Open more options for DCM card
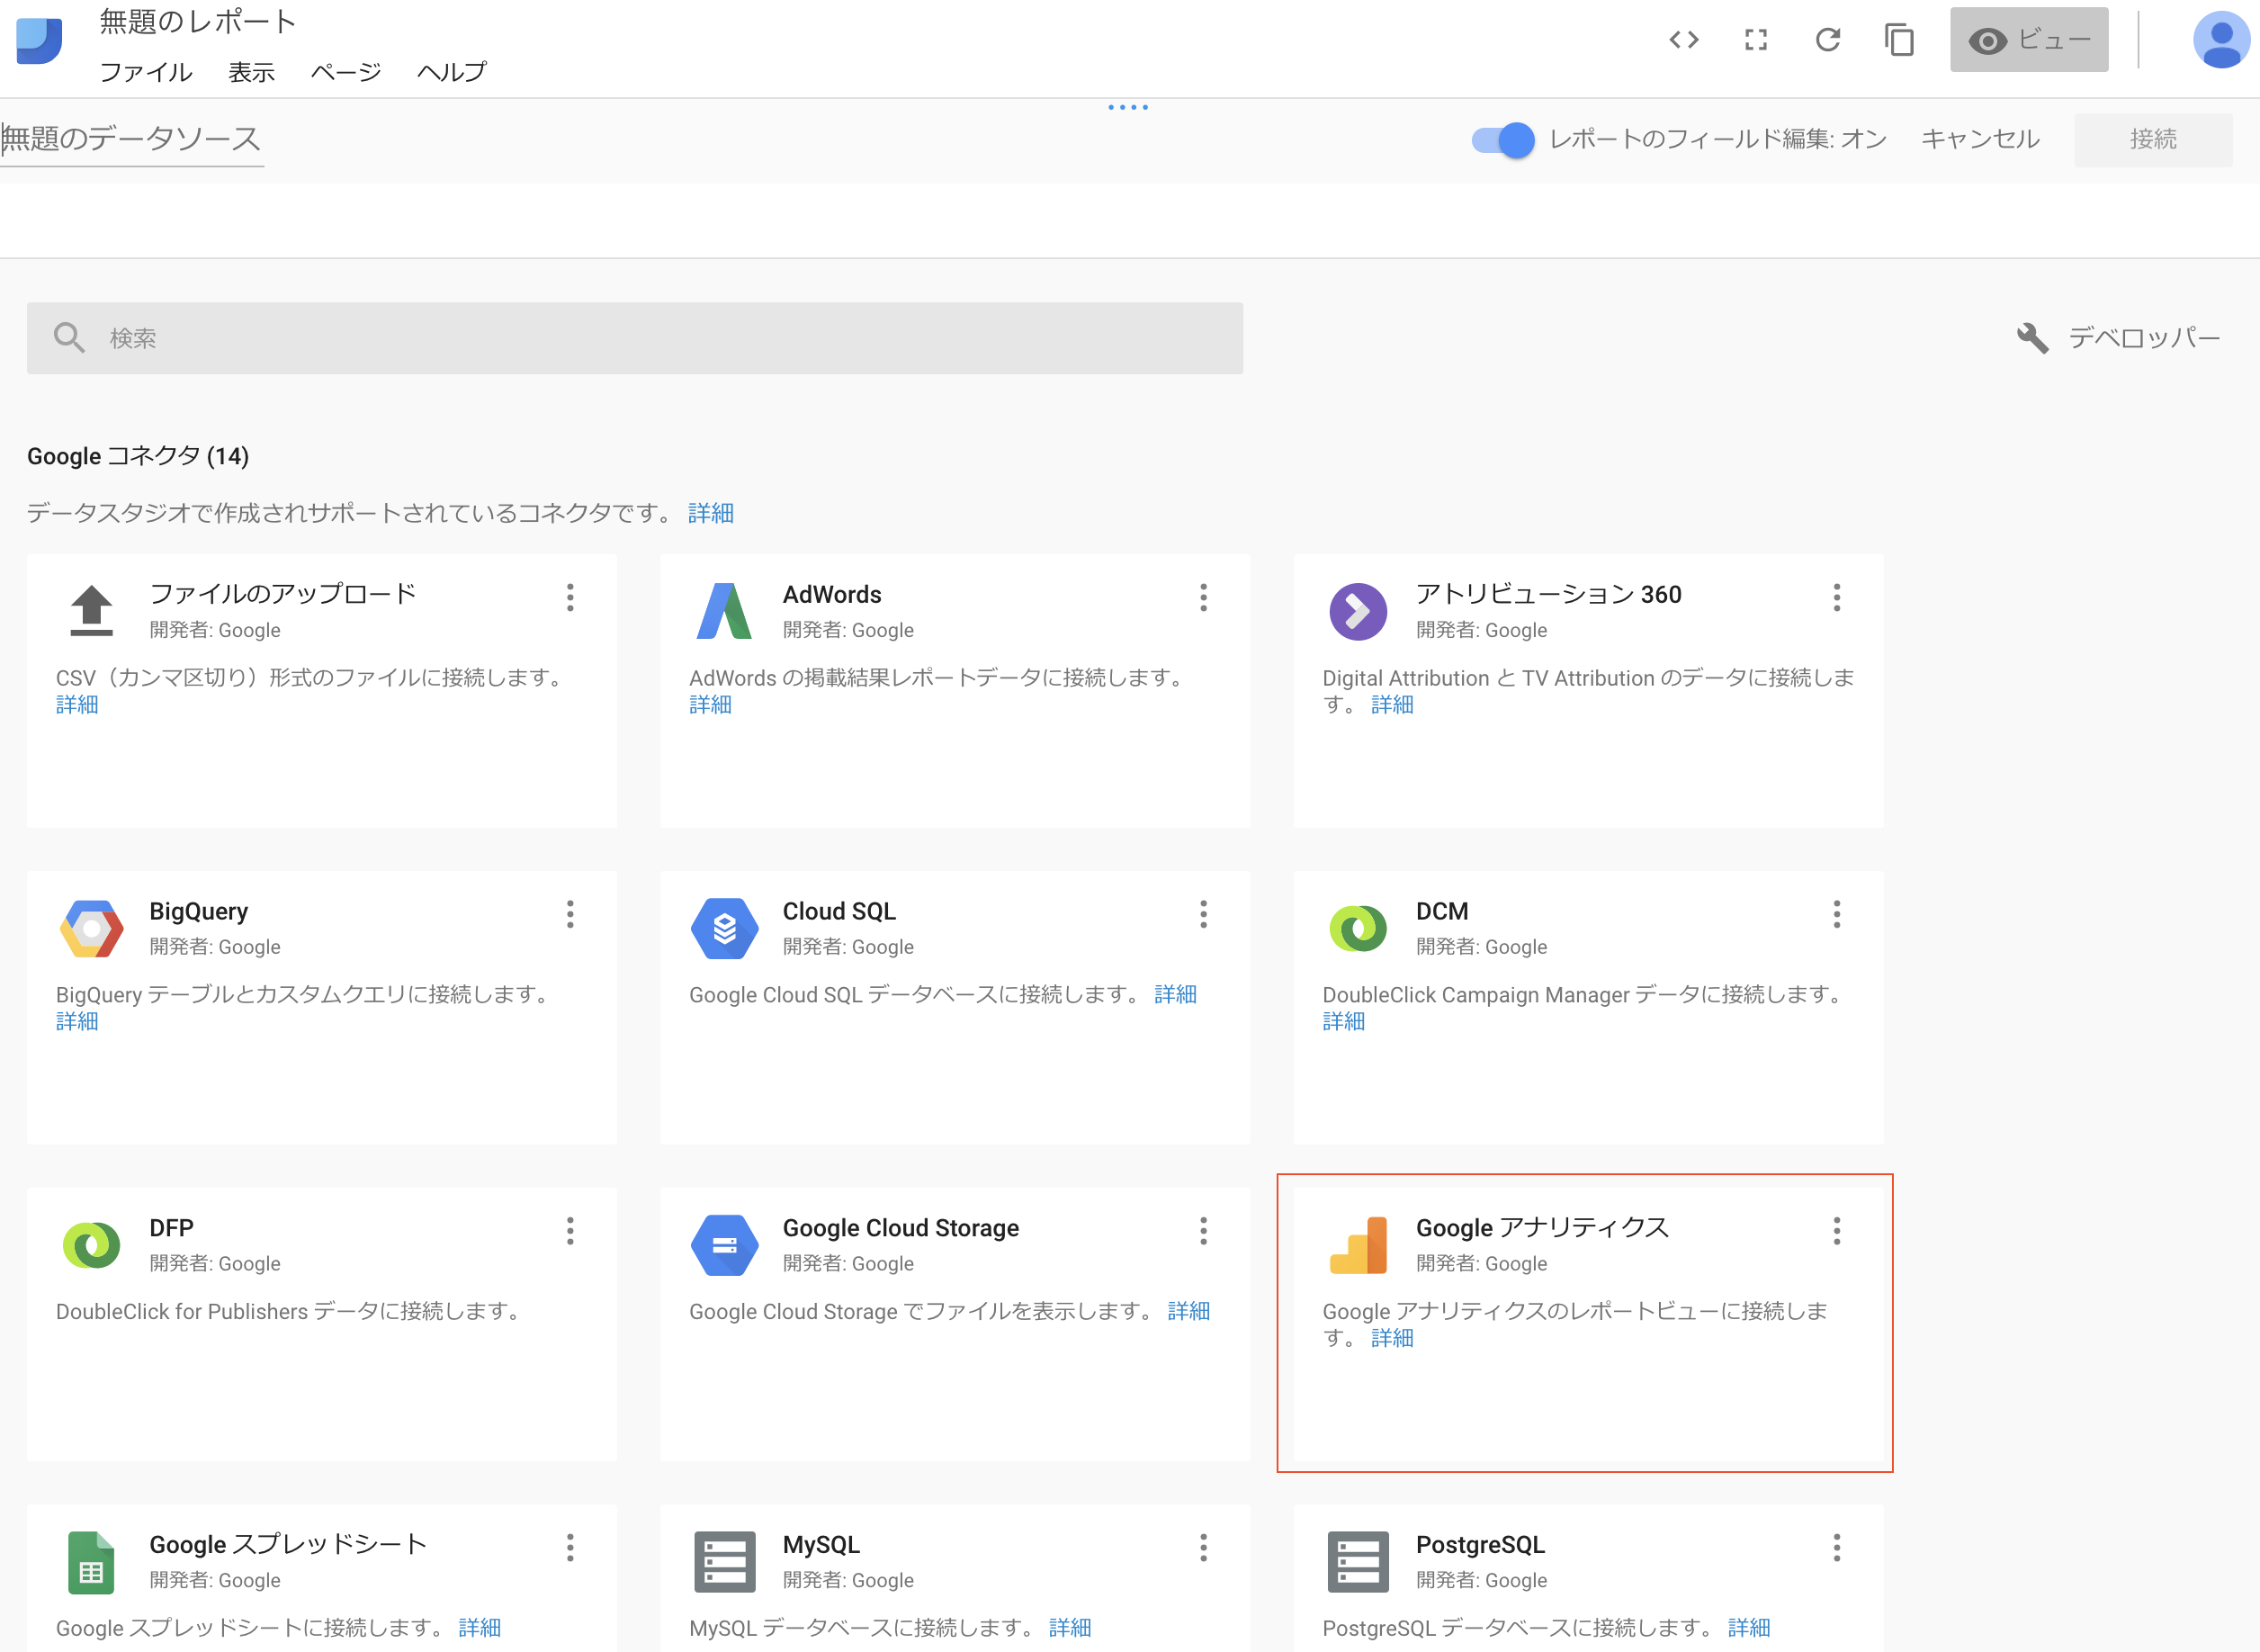Image resolution: width=2260 pixels, height=1652 pixels. point(1836,914)
